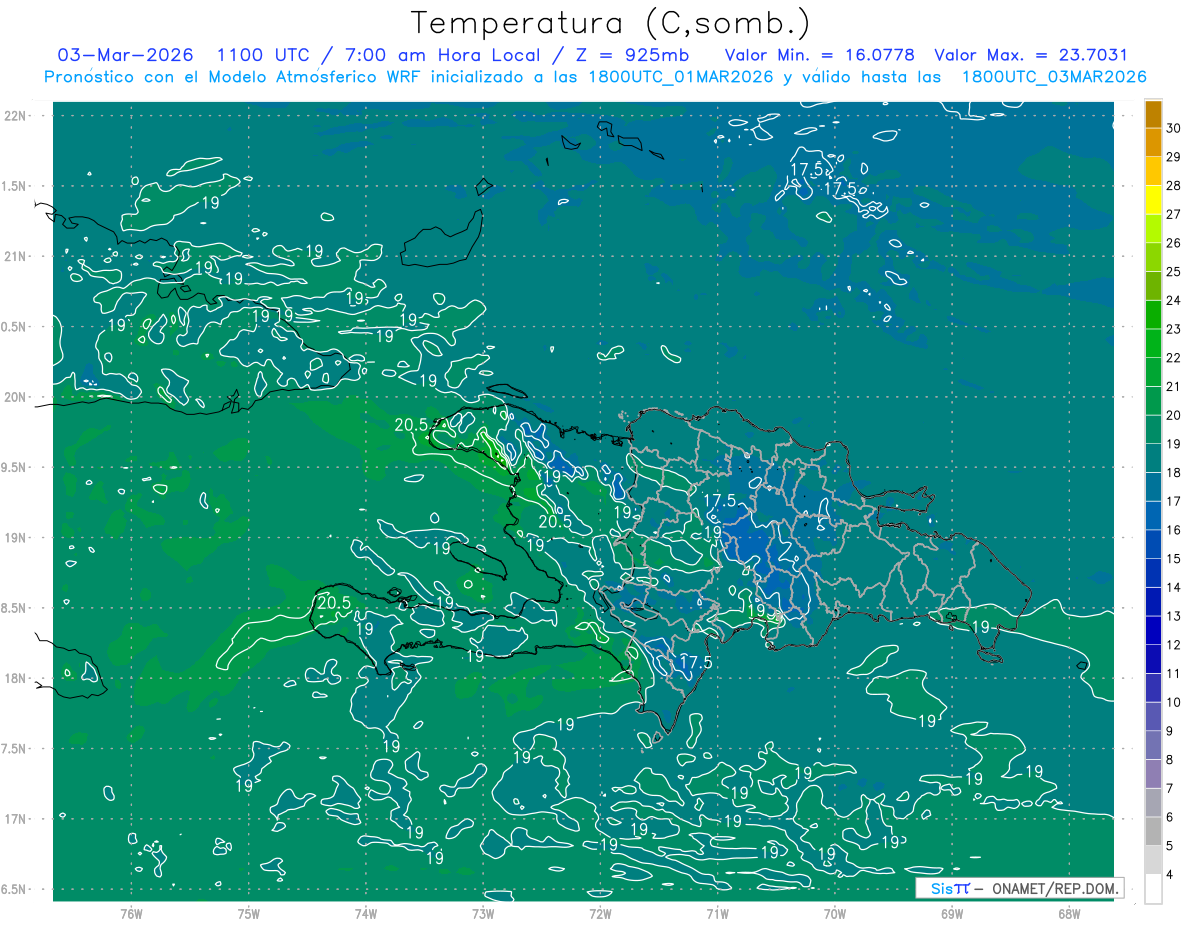Click legend value "13" on colour scale
Screen dimensions: 1200x927
pos(1174,616)
